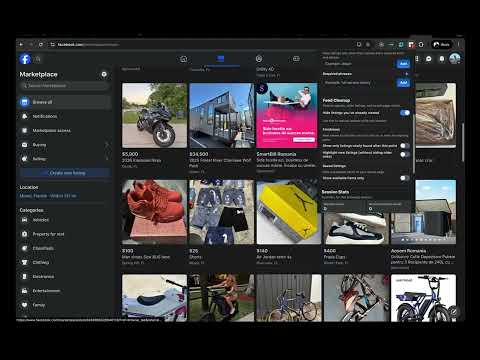Go to the Facebook Home icon in top navigation
The width and height of the screenshot is (480, 360).
click(183, 59)
